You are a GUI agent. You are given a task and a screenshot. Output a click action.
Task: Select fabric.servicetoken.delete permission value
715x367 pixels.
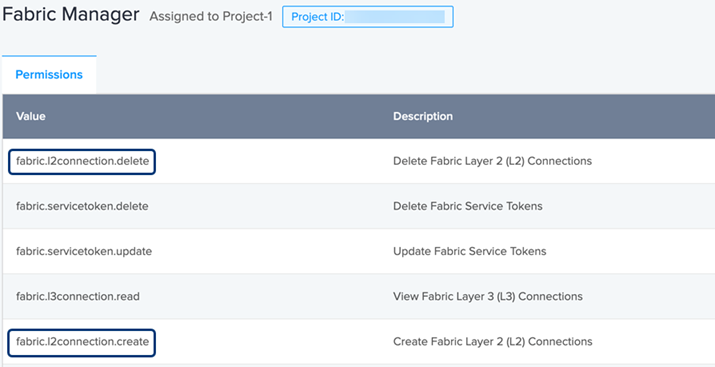click(82, 206)
